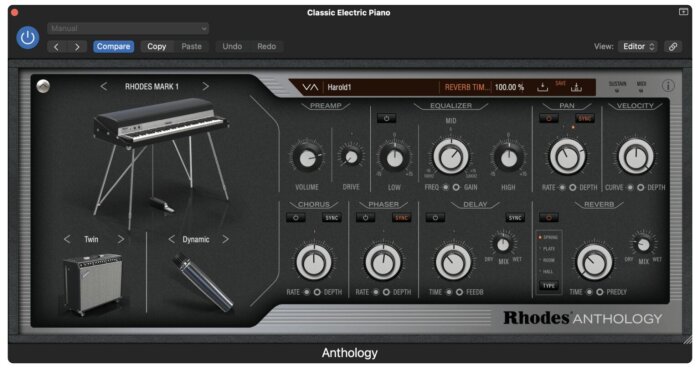Toggle the Chorus power switch
Image resolution: width=700 pixels, height=368 pixels.
point(296,217)
